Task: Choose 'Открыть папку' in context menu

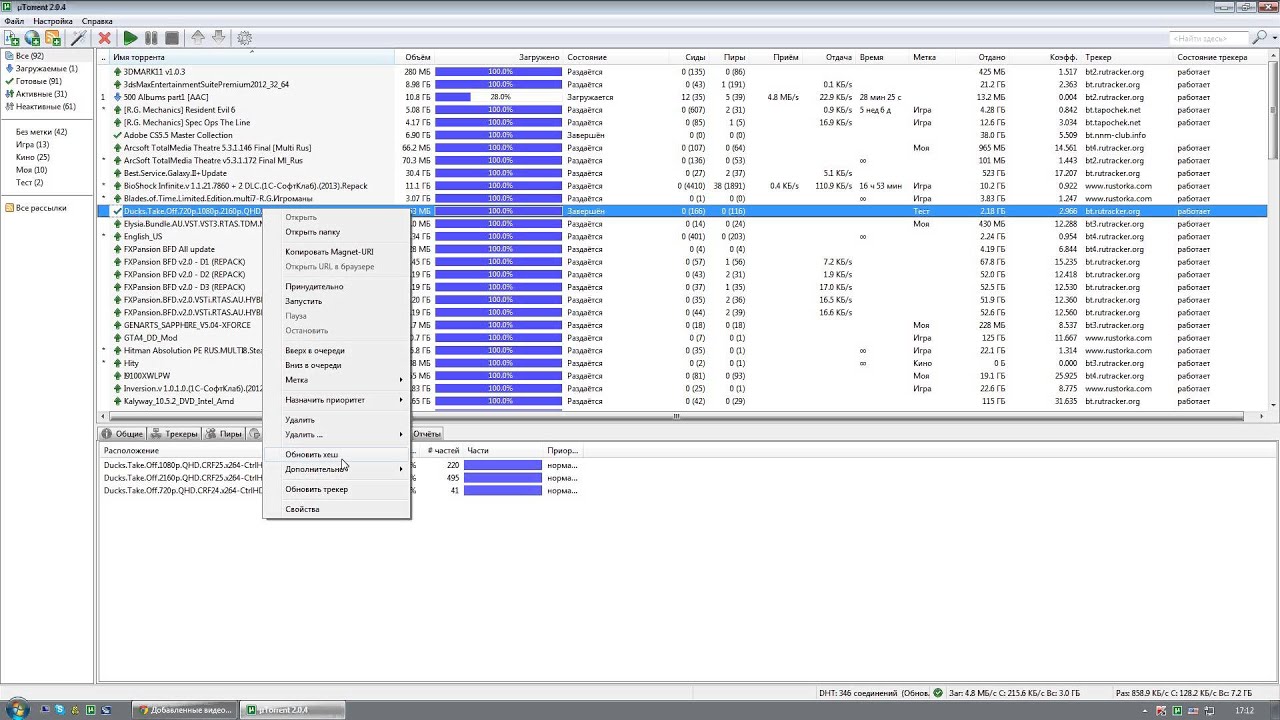Action: tap(336, 232)
